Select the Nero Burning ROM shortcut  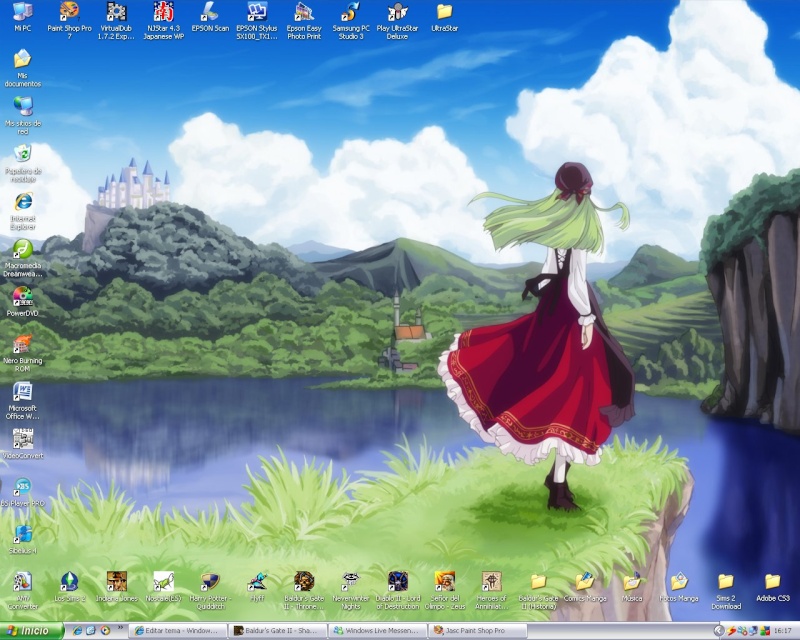pos(22,353)
